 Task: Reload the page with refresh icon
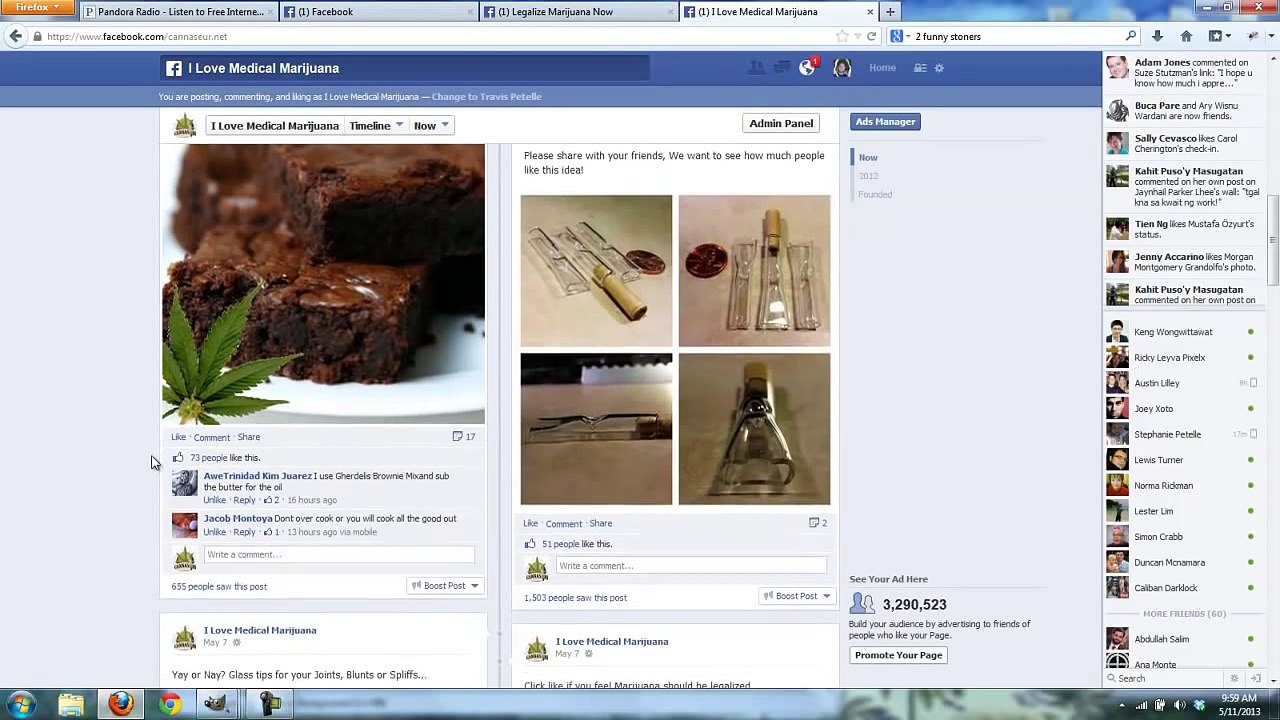(x=871, y=36)
